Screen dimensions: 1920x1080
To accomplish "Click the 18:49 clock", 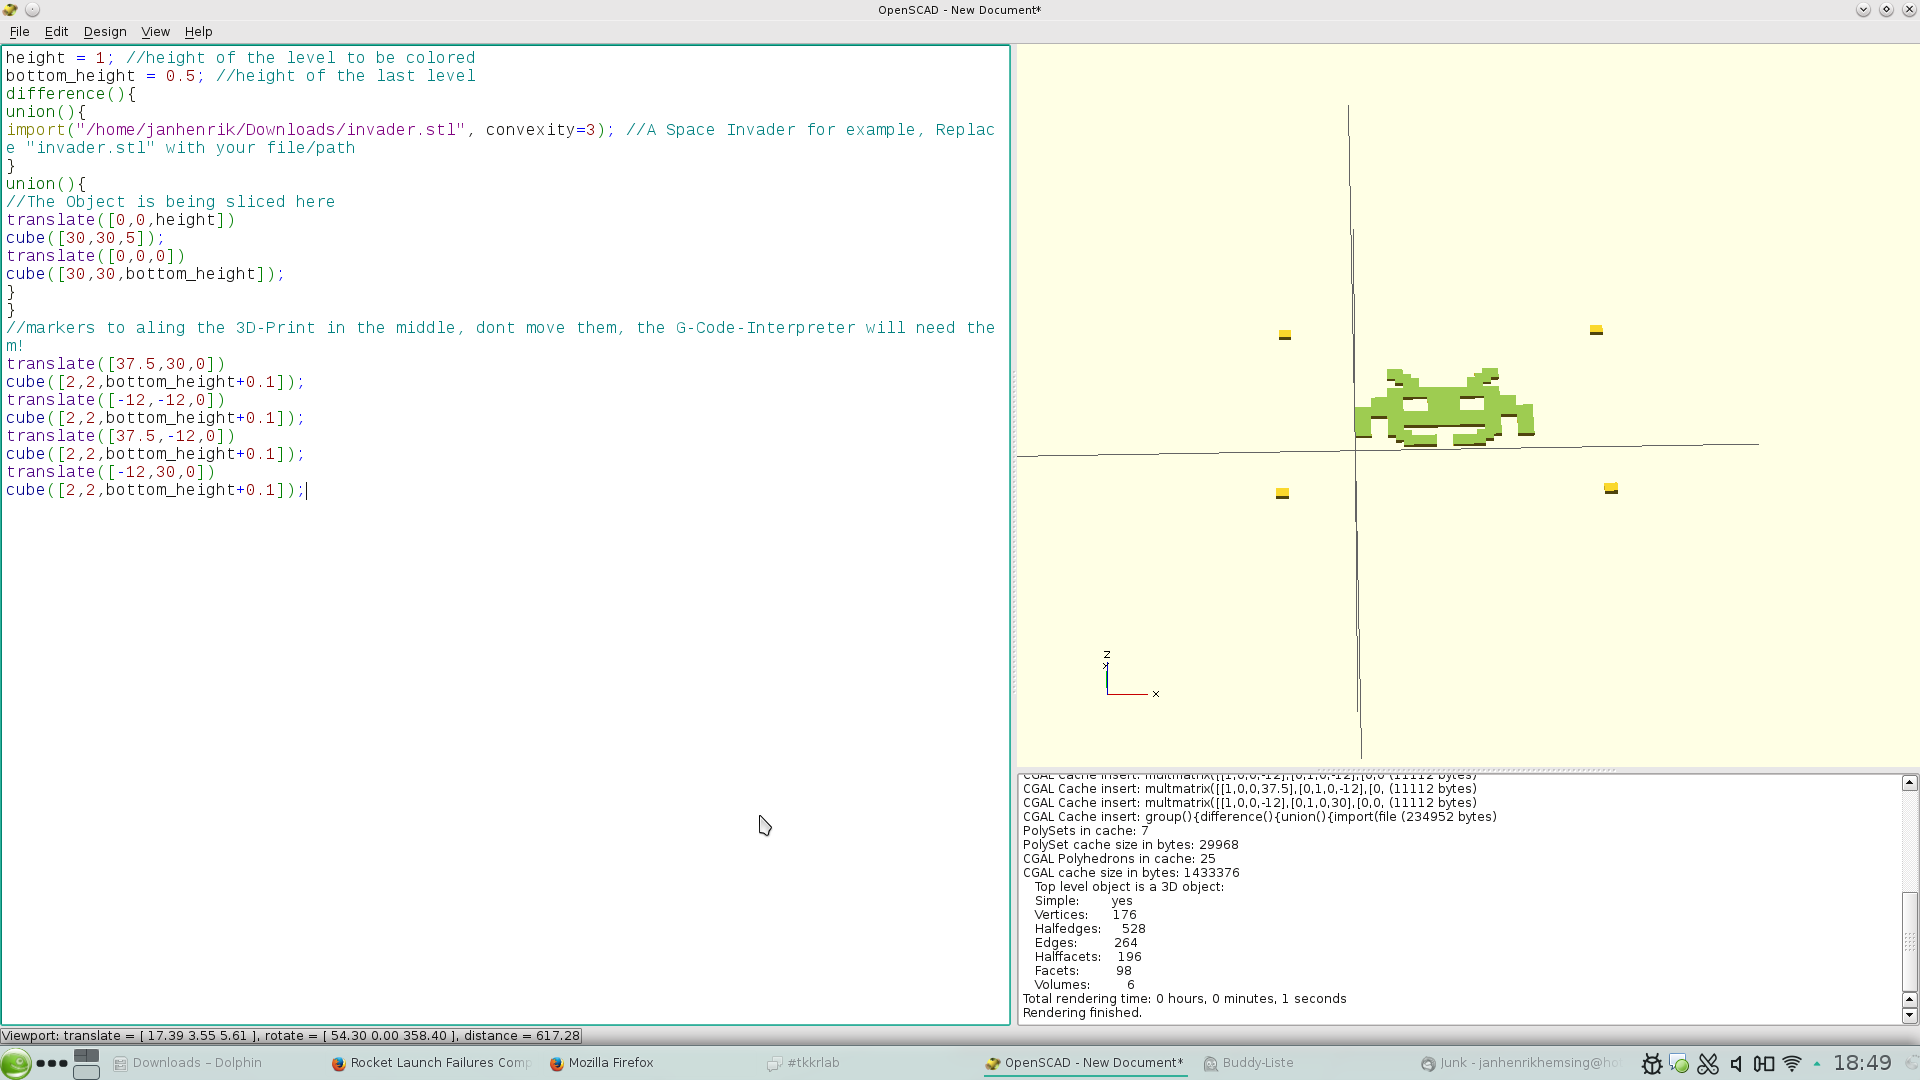I will tap(1862, 1063).
